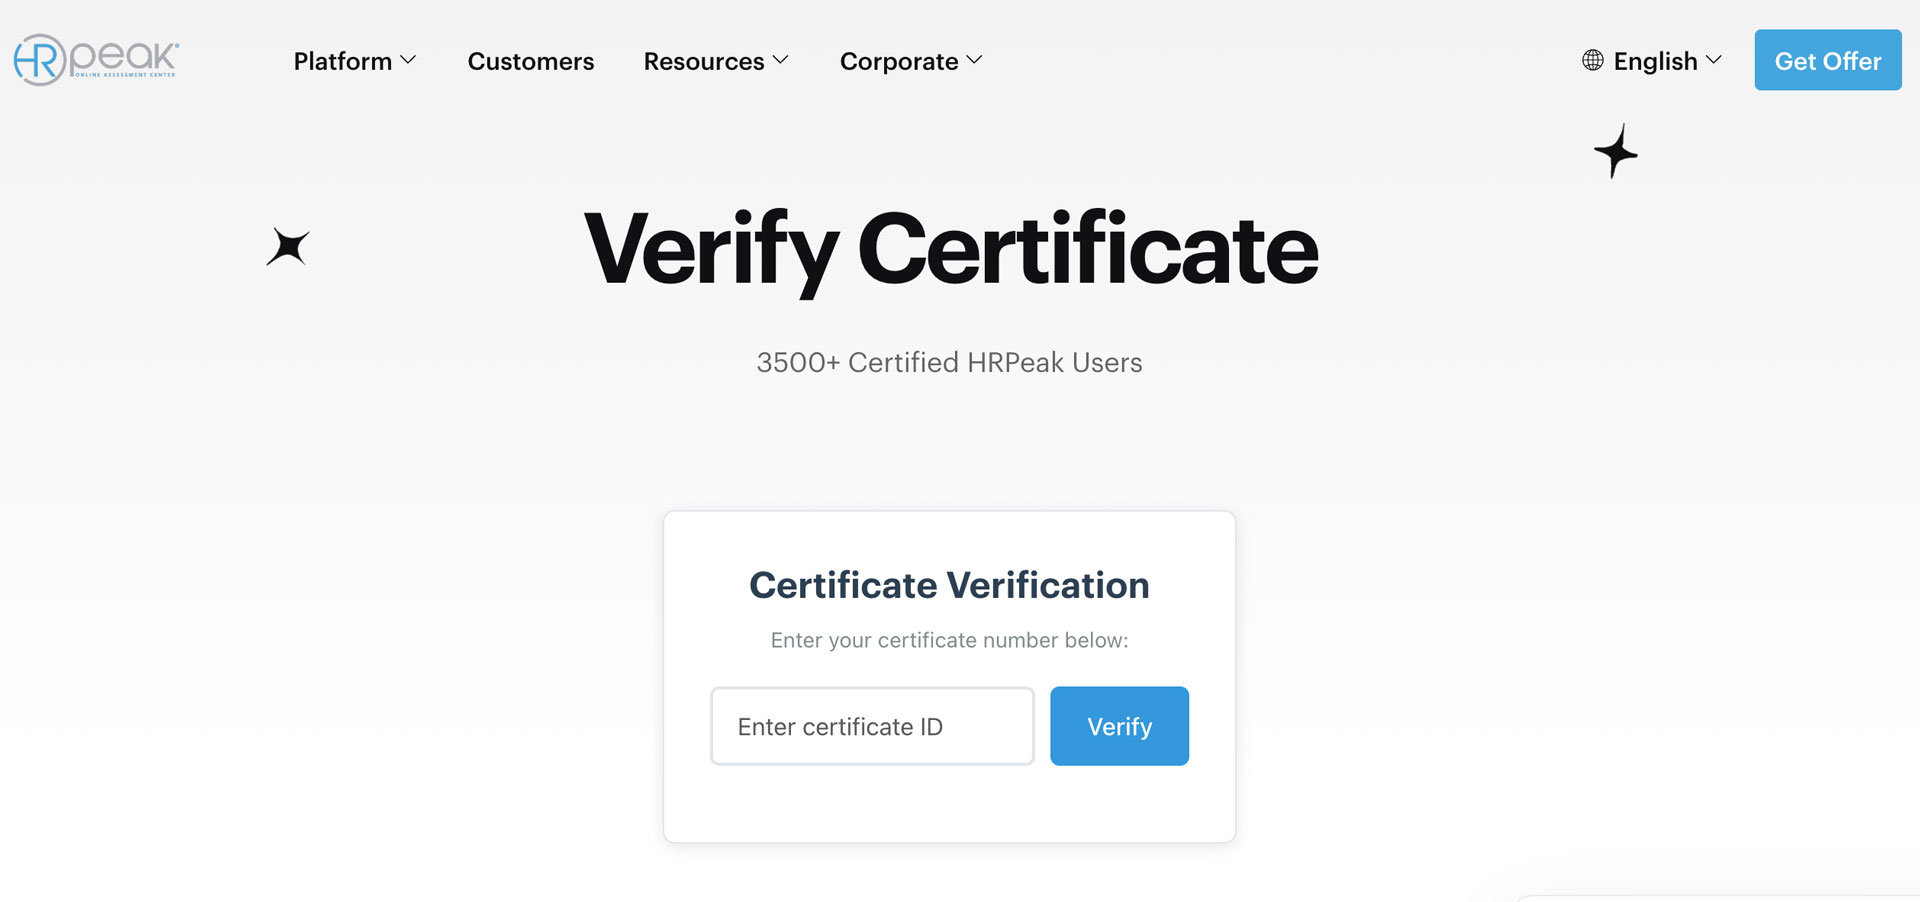Click the 3500+ Certified HRPeak Users text
Screen dimensions: 1920x902
click(x=949, y=362)
